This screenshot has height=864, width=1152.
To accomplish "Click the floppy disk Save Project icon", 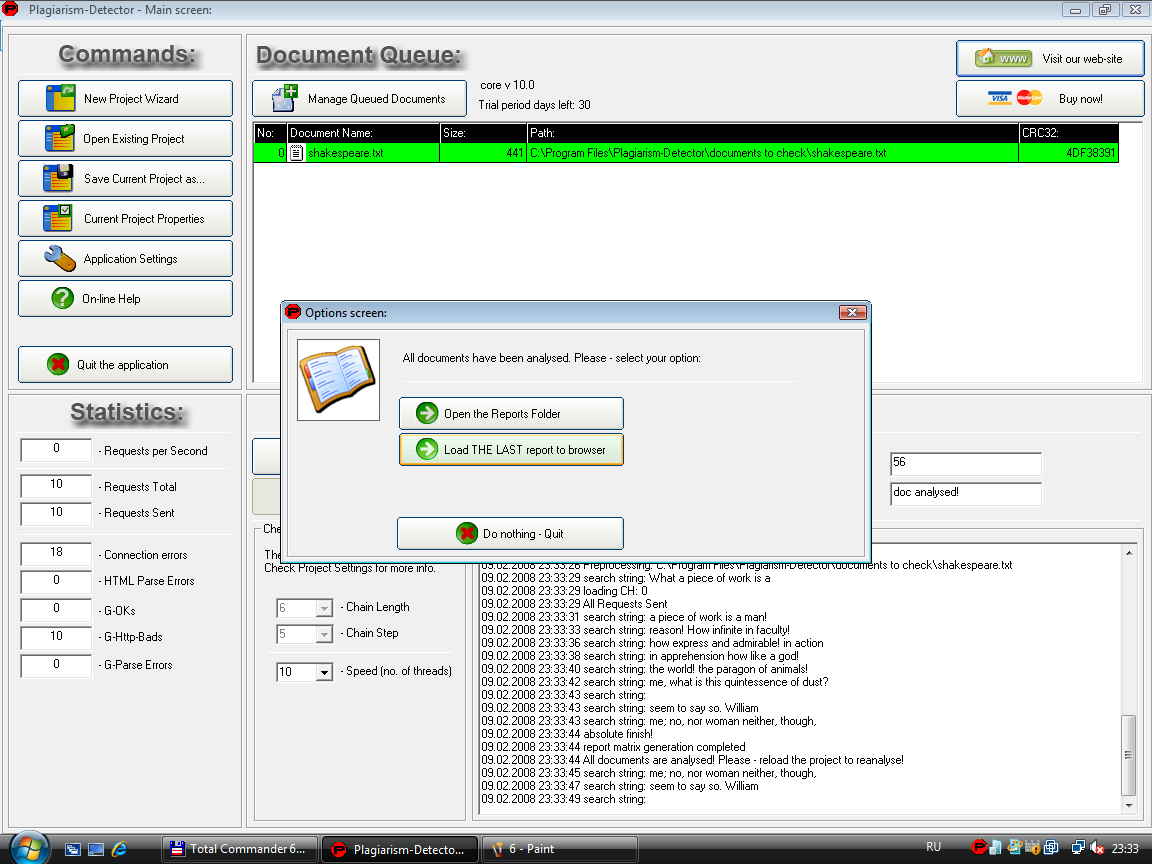I will tap(58, 179).
